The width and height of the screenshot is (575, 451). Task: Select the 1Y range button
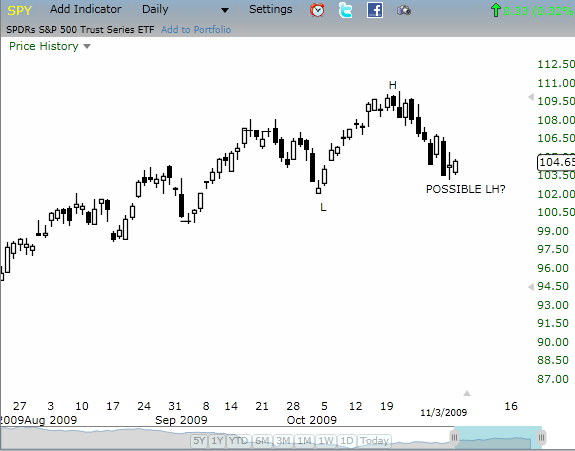tap(217, 440)
